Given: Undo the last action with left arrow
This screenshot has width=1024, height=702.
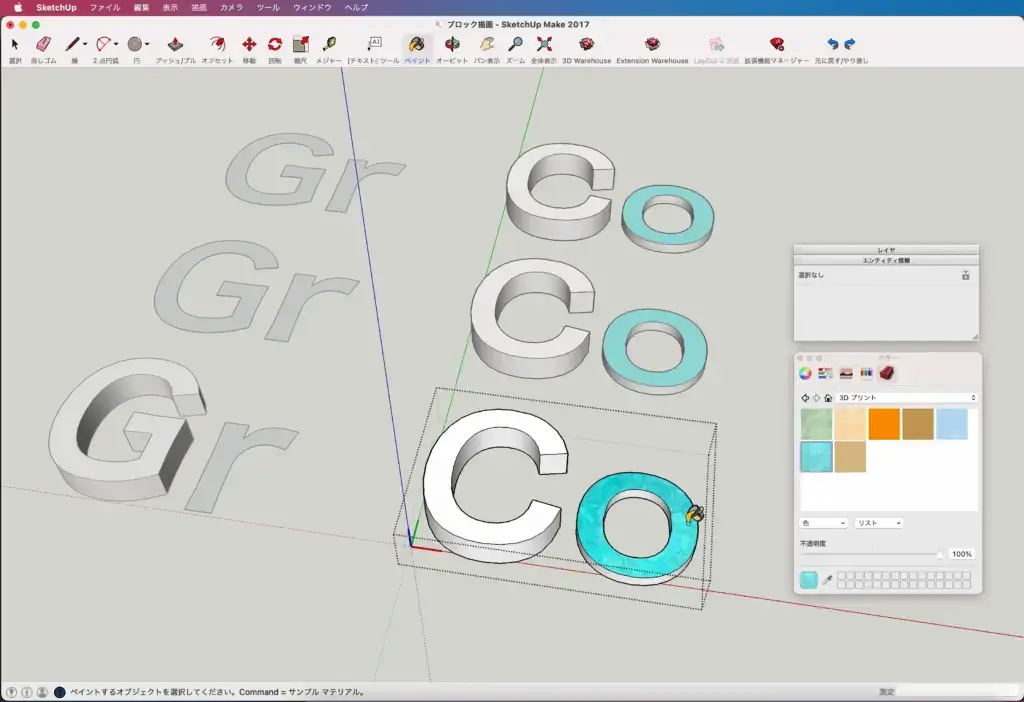Looking at the screenshot, I should coord(833,44).
